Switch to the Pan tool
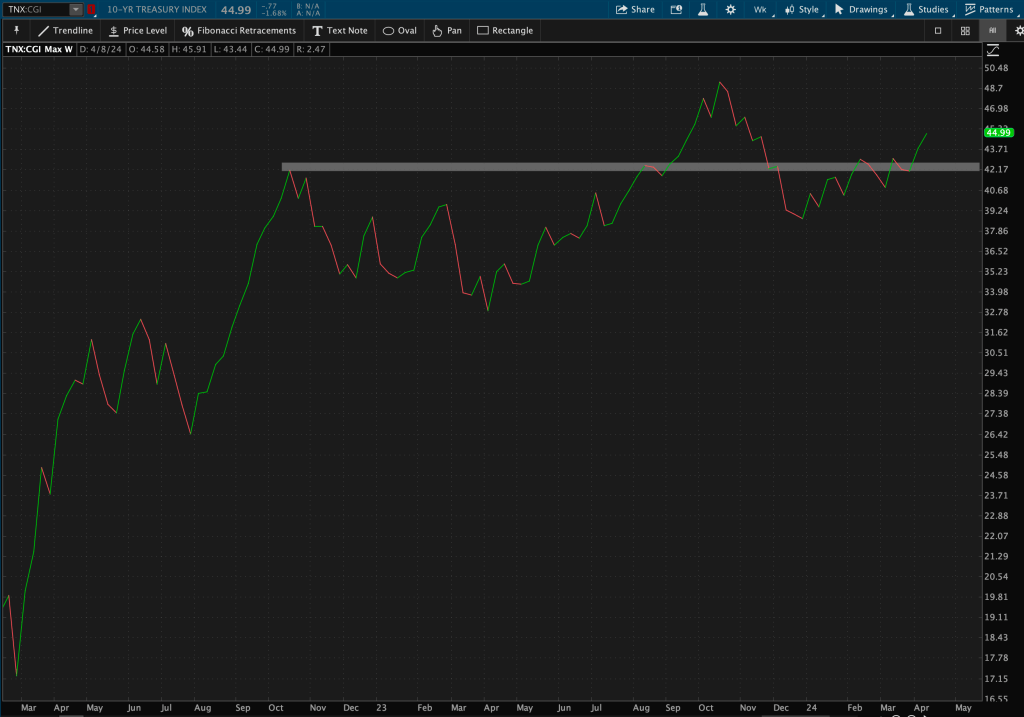The height and width of the screenshot is (717, 1024). coord(446,30)
